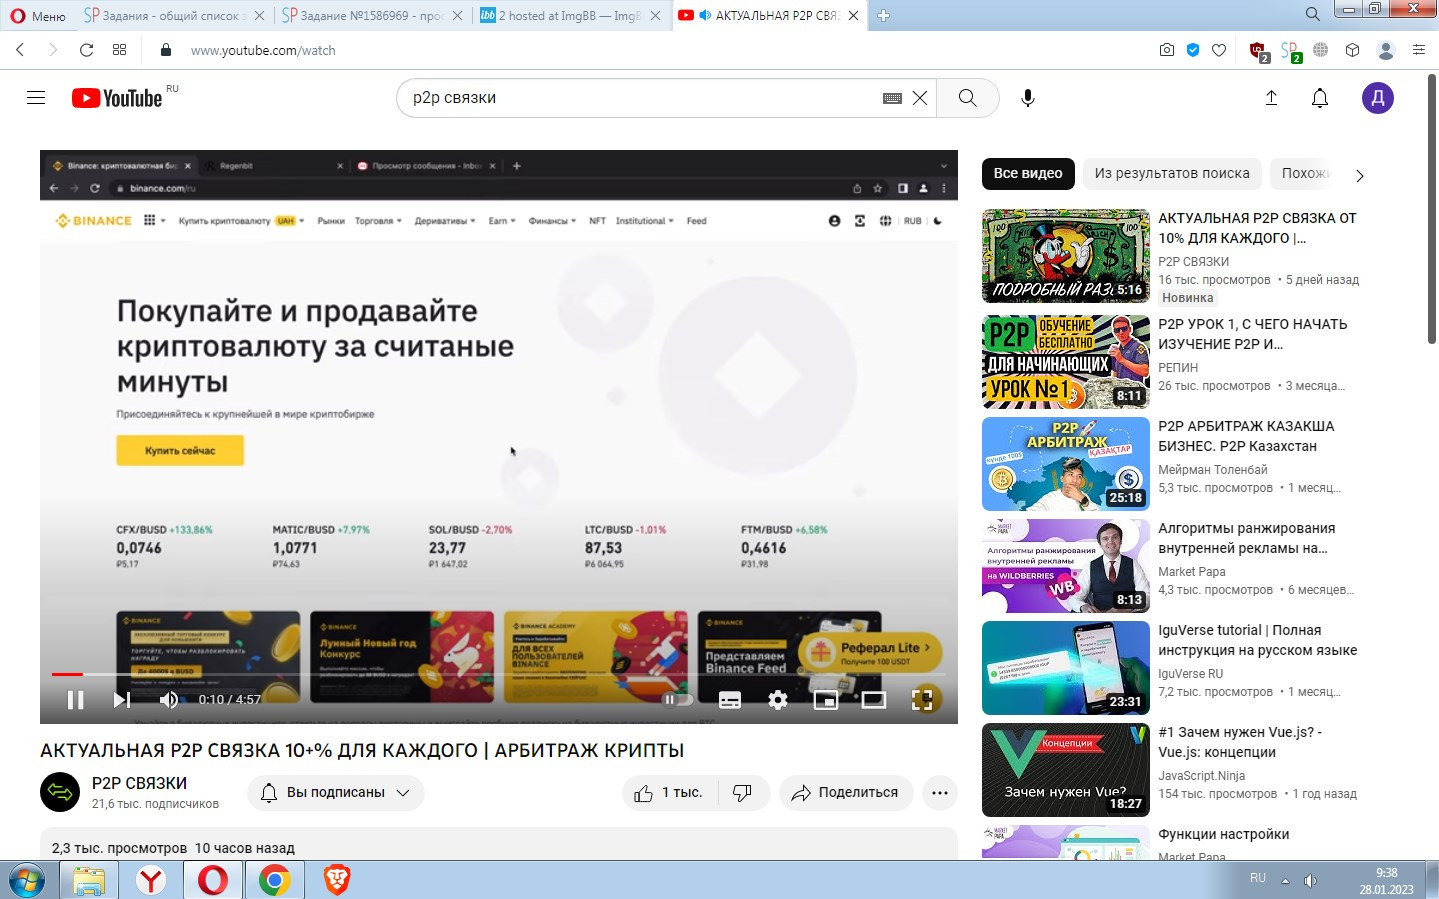The width and height of the screenshot is (1439, 899).
Task: Expand video description box with view count
Action: [x=499, y=844]
